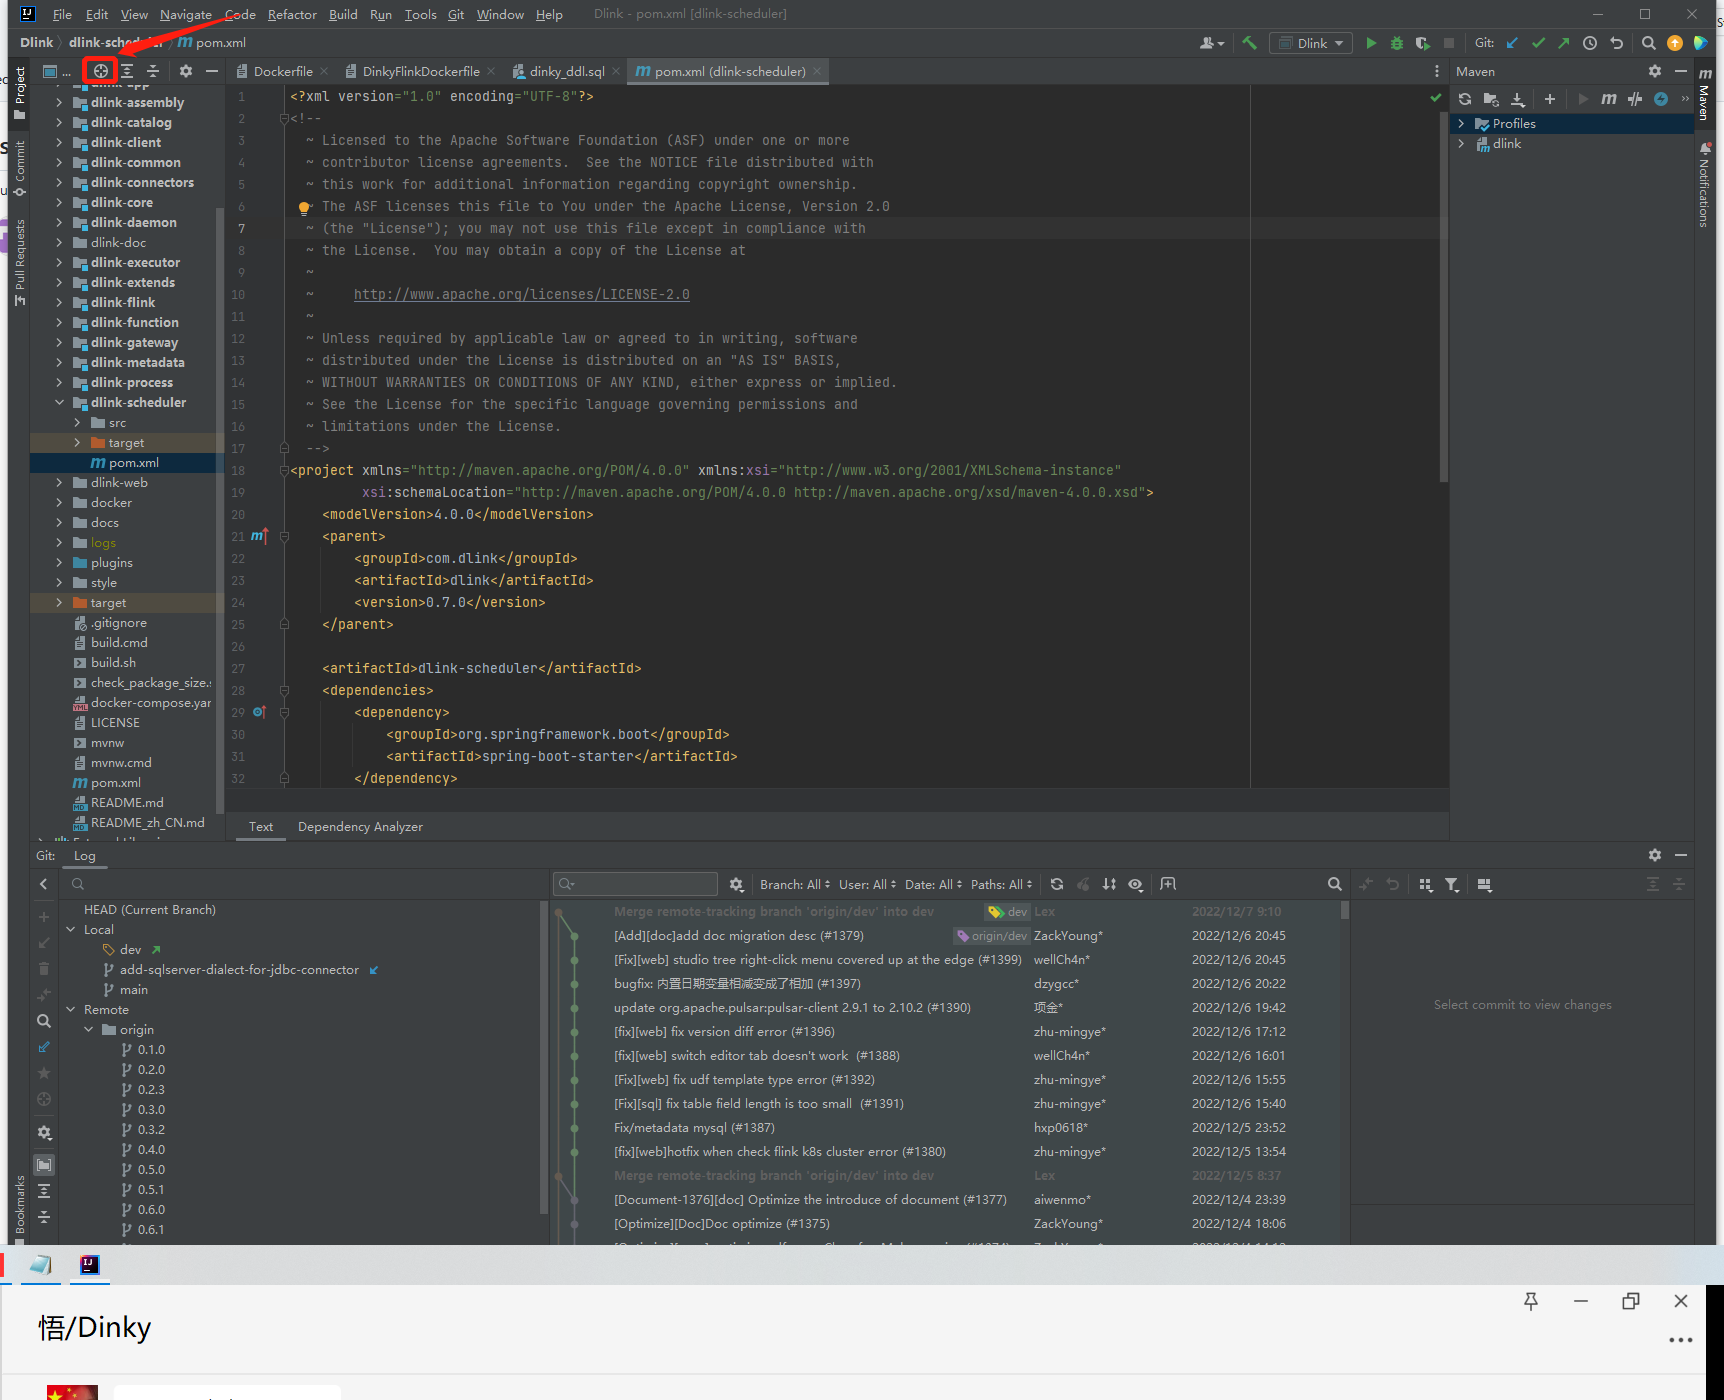Image resolution: width=1724 pixels, height=1400 pixels.
Task: Show only affected paths with eye icon
Action: 1136,884
